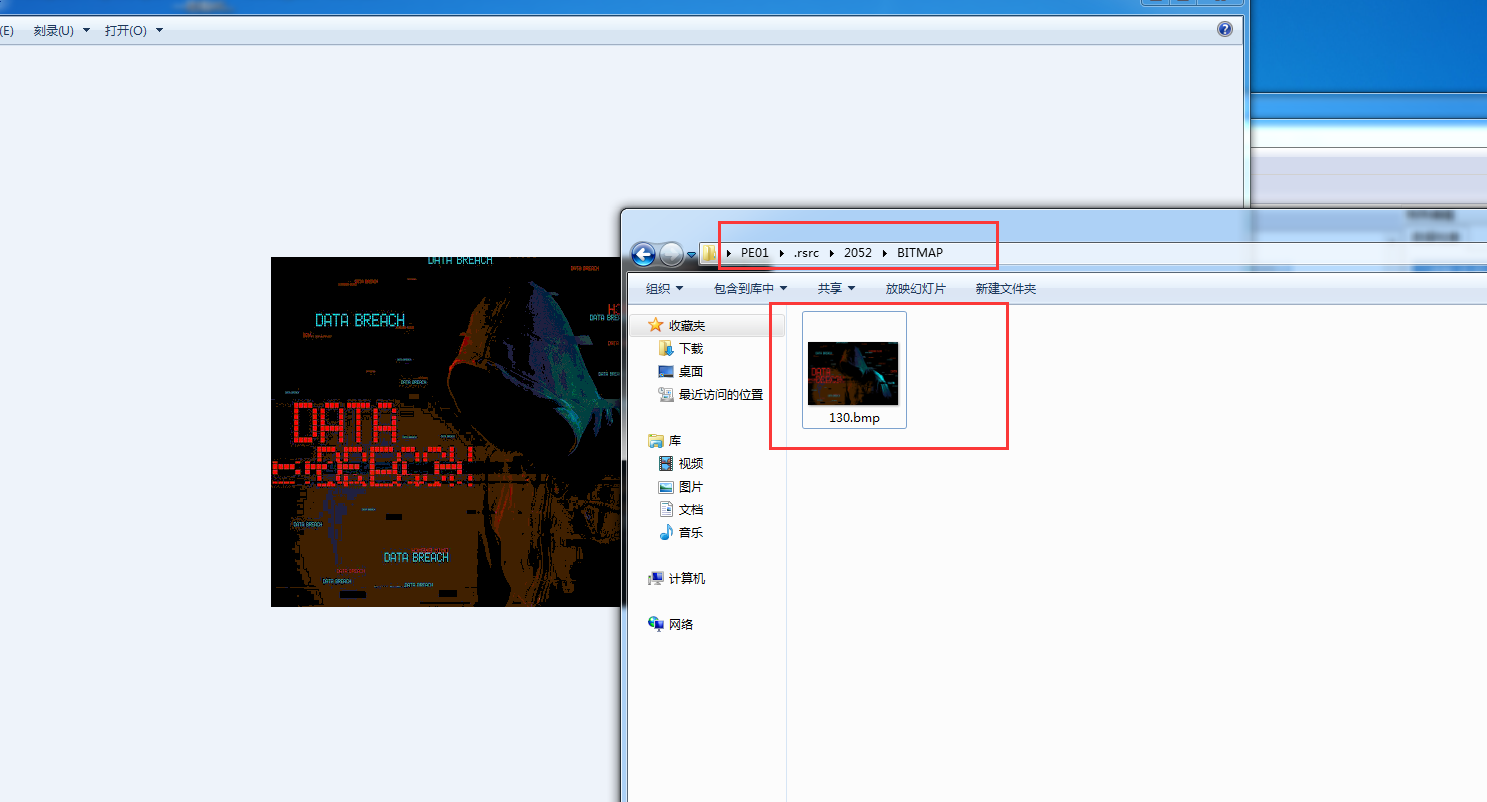Click the 新建文件夹 button
1487x802 pixels.
1005,288
